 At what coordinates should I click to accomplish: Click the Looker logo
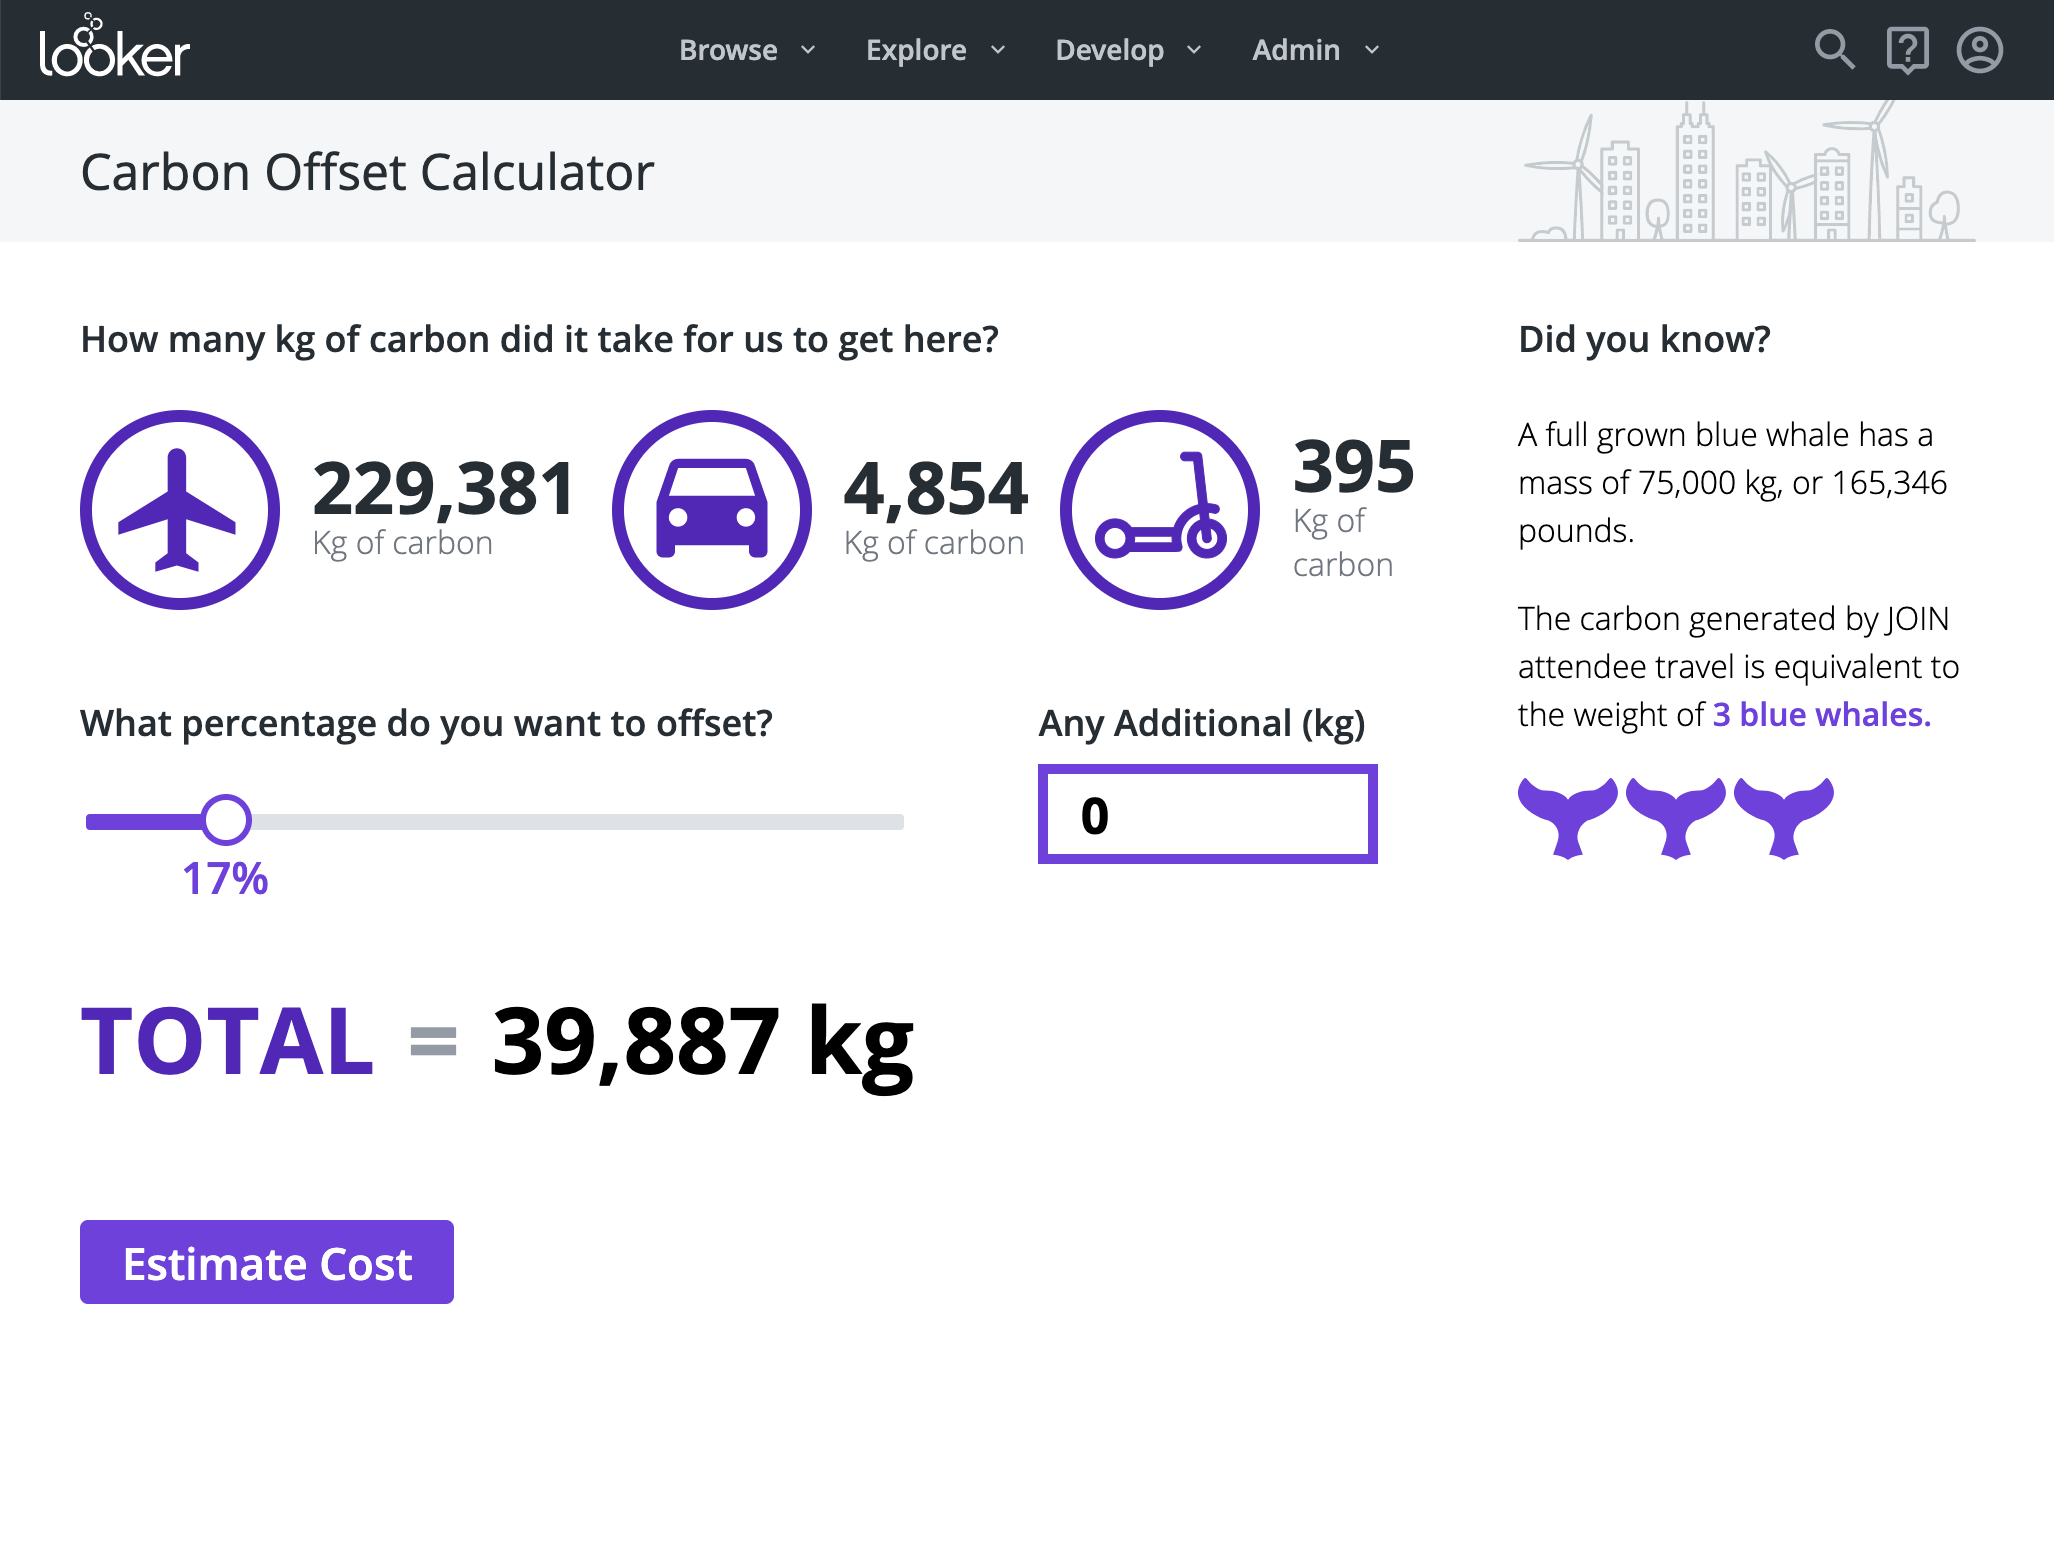114,48
